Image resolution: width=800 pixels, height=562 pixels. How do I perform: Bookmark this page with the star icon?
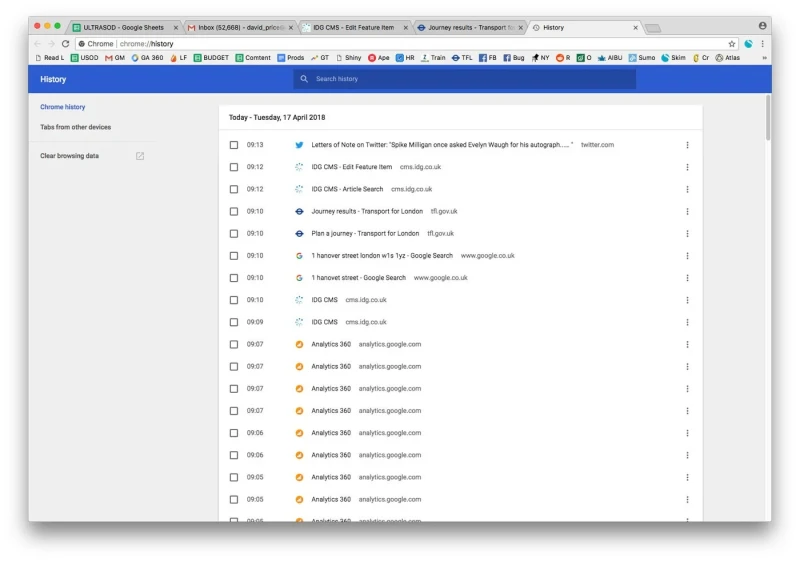732,44
